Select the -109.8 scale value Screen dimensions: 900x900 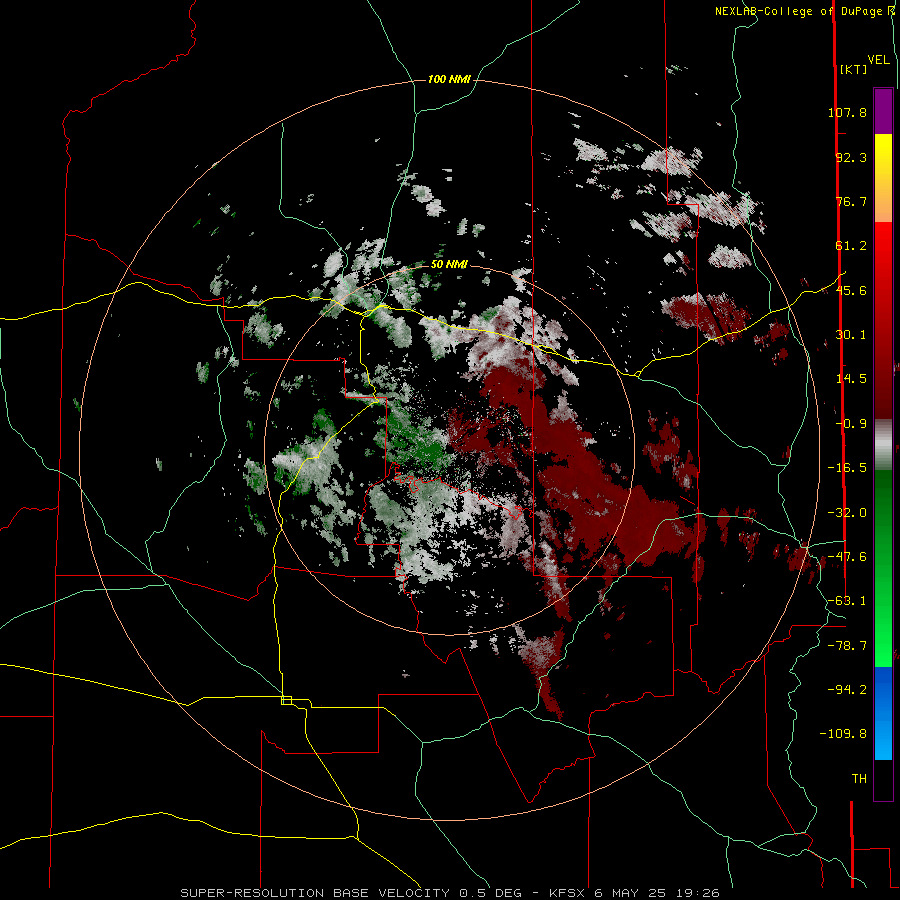tap(843, 734)
